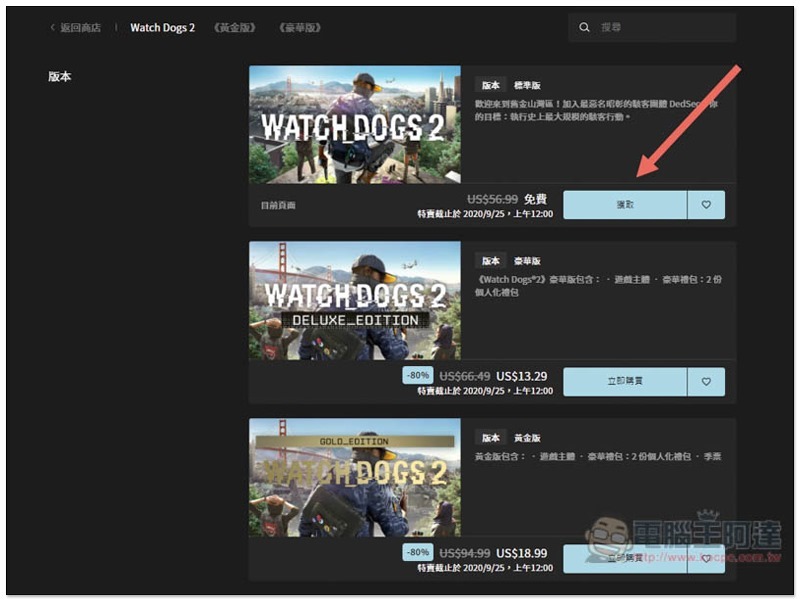Switch to the 《豪華版》 tab
The width and height of the screenshot is (800, 602).
pyautogui.click(x=300, y=28)
